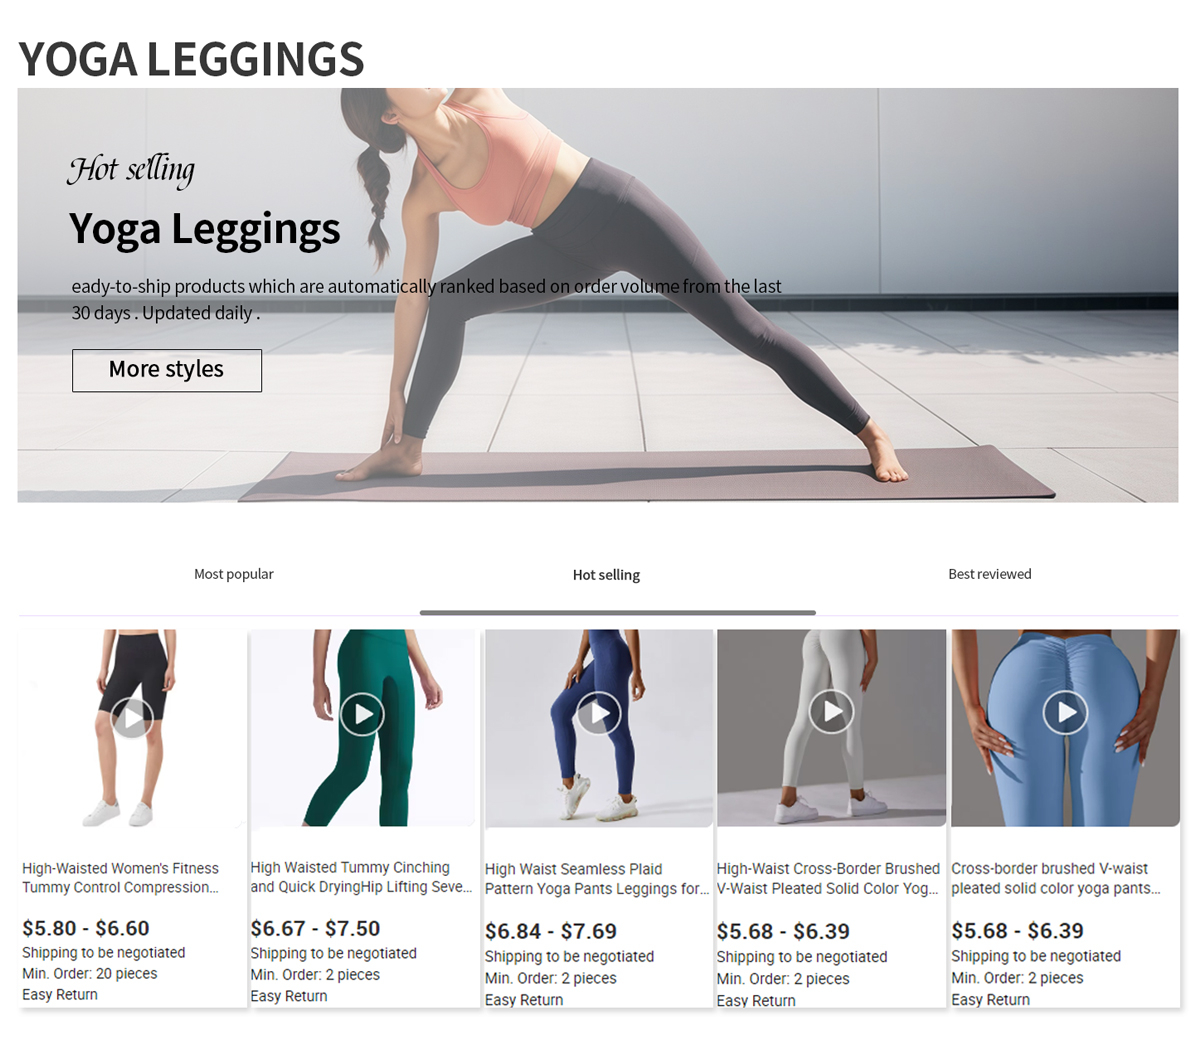Play video on black fitness shorts product

(132, 717)
